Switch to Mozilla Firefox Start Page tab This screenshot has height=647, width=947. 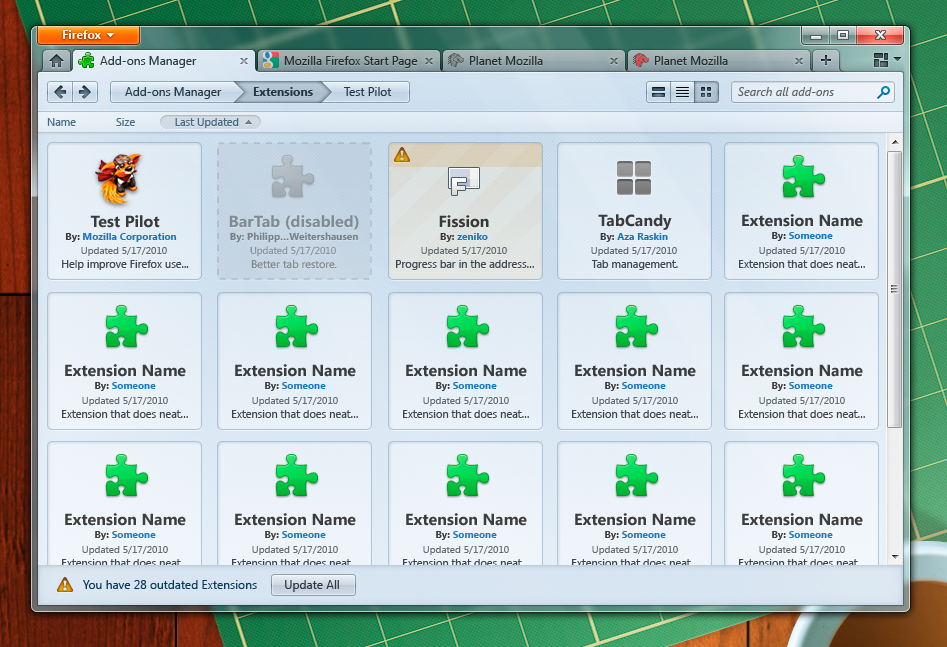point(348,60)
